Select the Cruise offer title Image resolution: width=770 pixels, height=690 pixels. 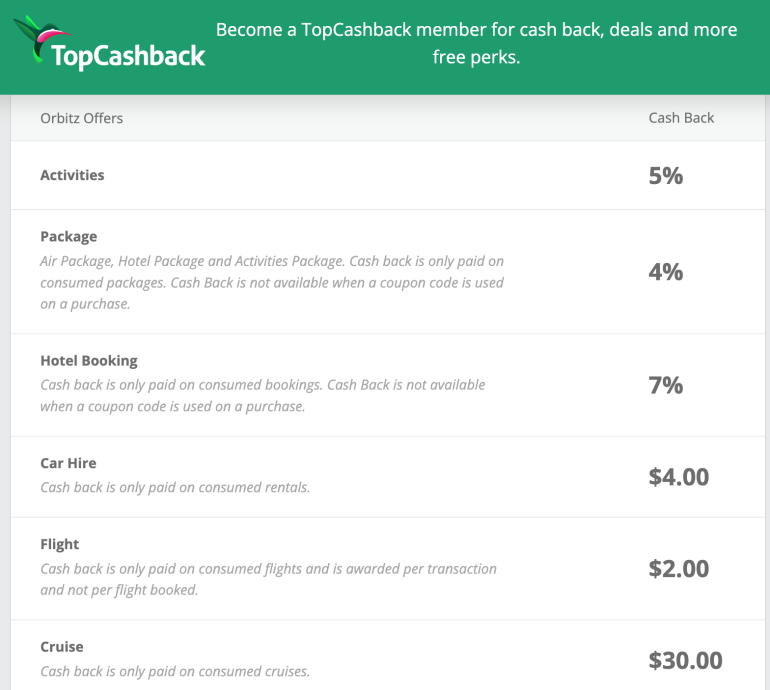click(x=62, y=647)
